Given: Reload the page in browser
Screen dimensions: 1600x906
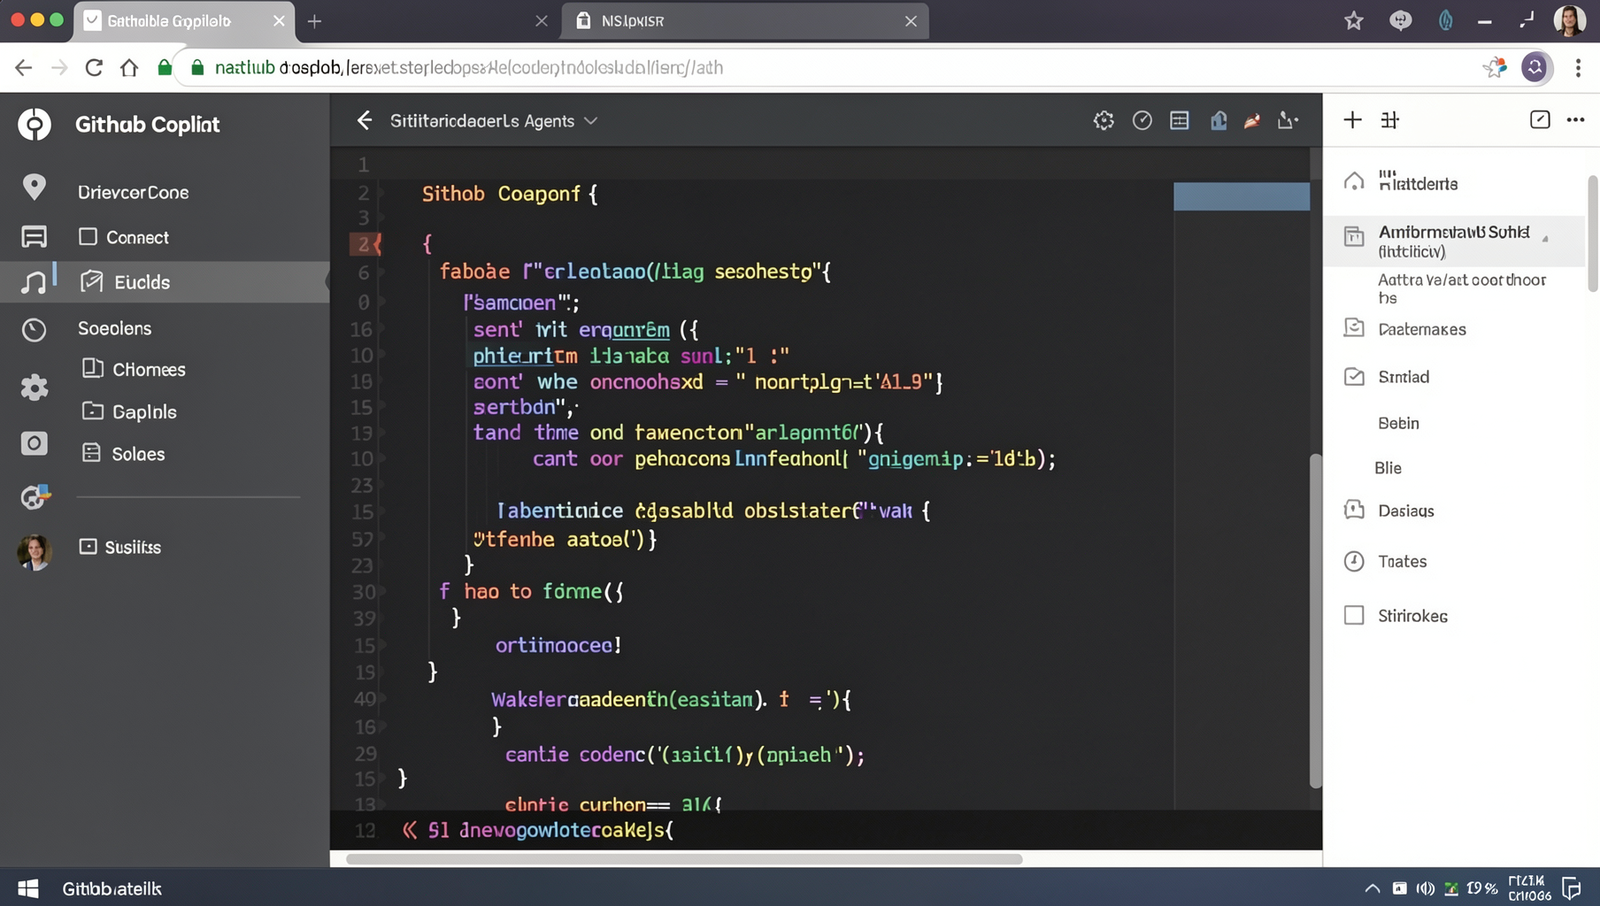Looking at the screenshot, I should [x=94, y=68].
